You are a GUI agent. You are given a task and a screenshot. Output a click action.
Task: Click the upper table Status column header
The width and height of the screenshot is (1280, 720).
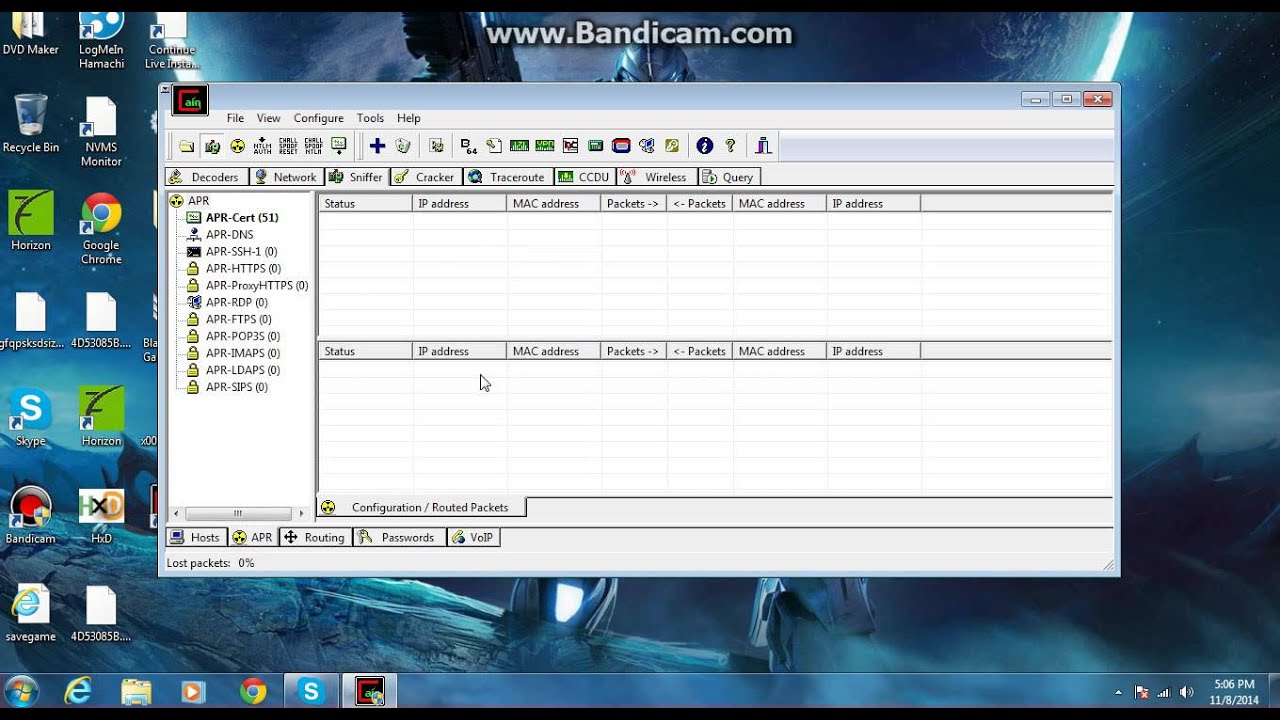tap(365, 203)
